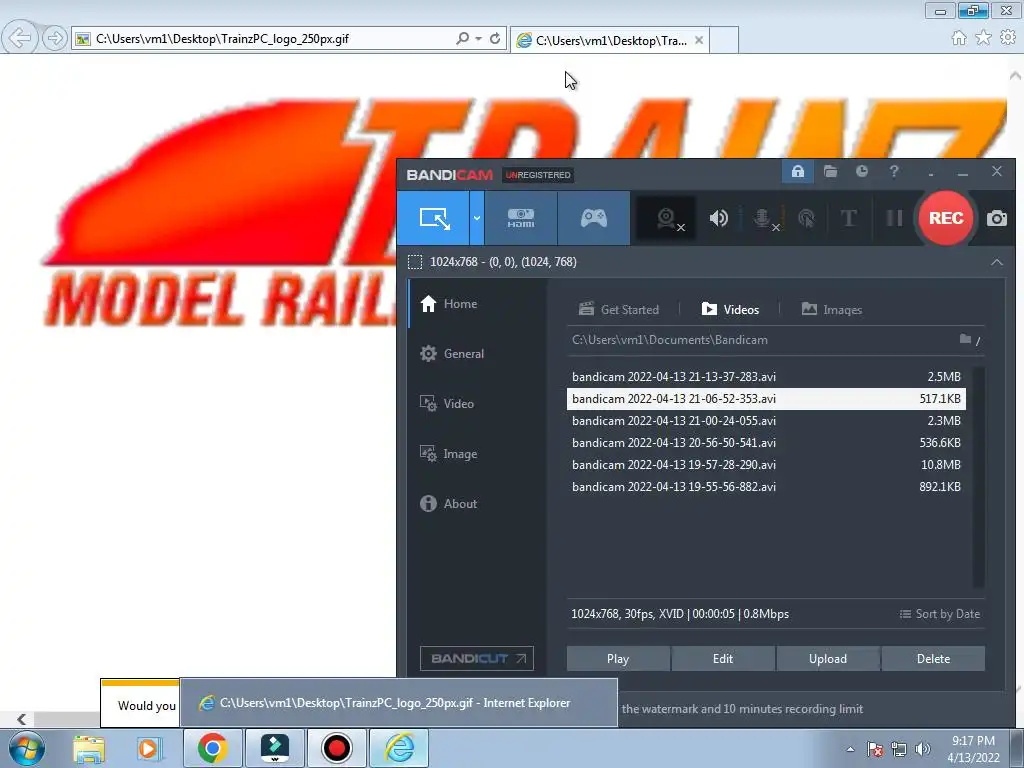Go back in Internet Explorer
The image size is (1024, 768).
(x=20, y=38)
